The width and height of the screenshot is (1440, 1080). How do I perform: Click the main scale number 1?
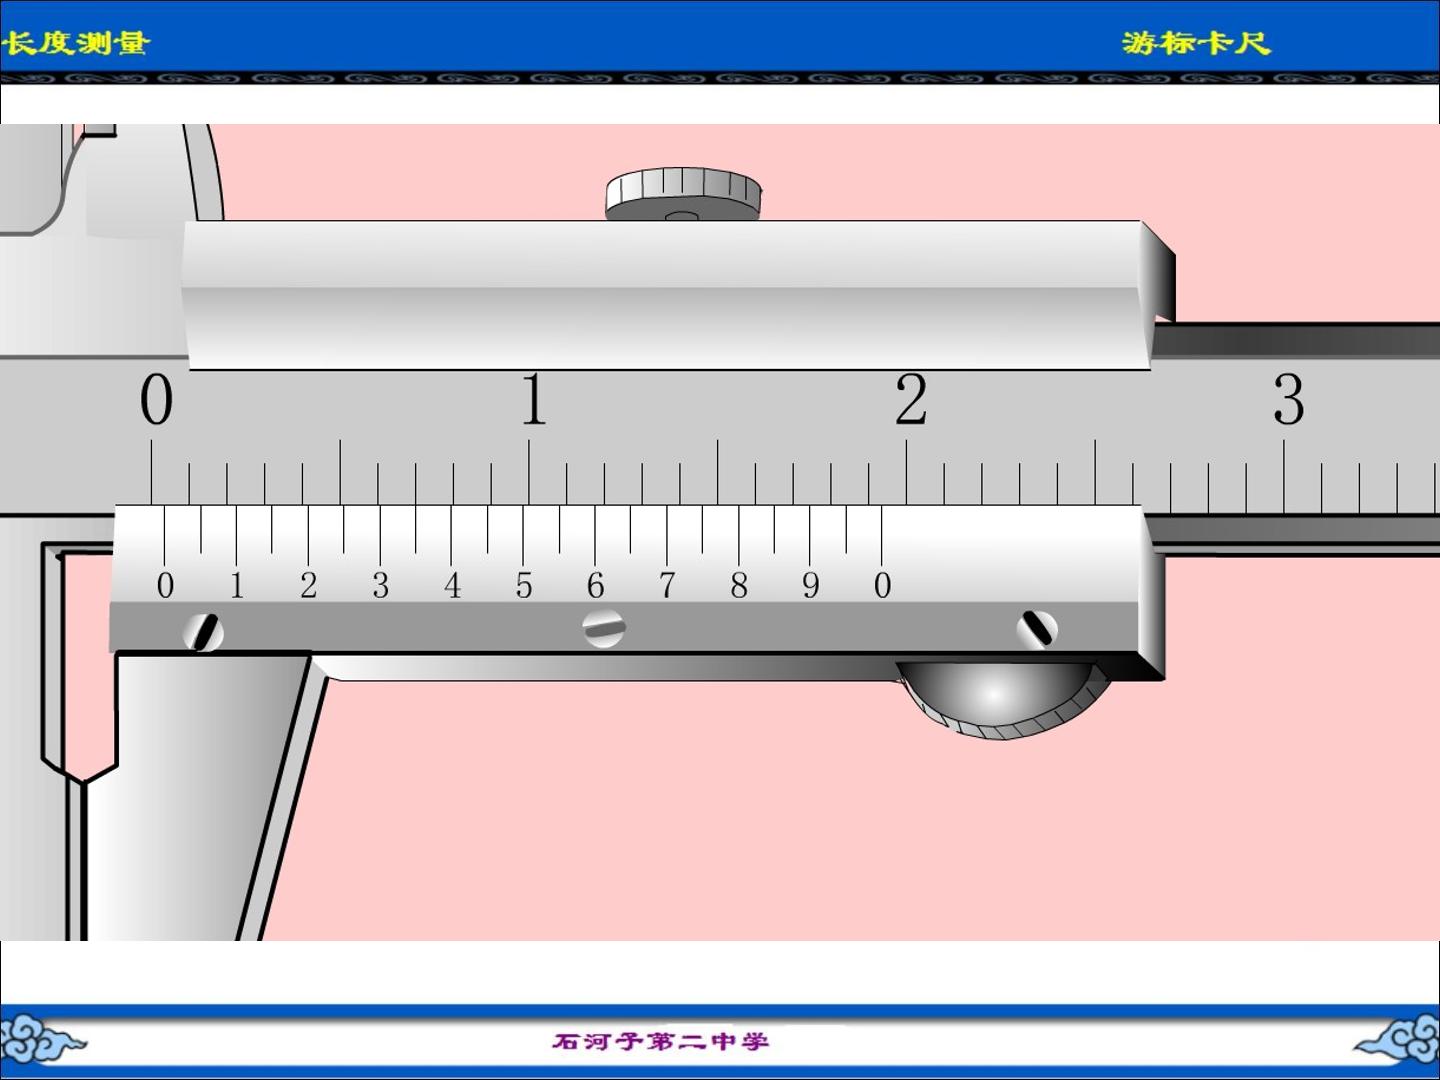coord(534,399)
